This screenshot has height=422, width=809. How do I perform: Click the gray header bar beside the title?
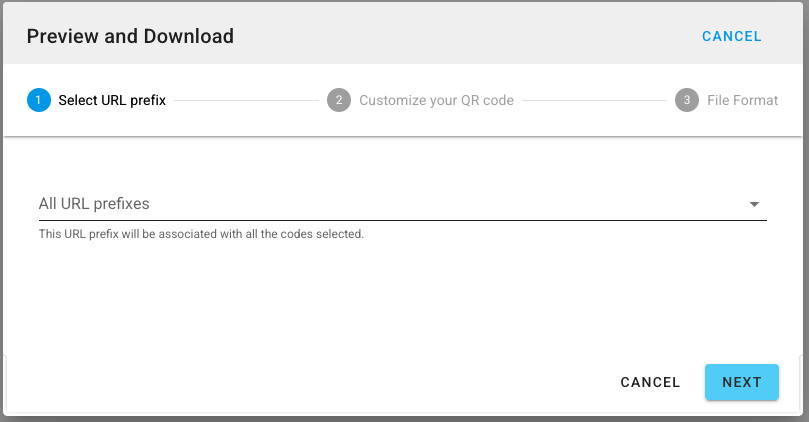tap(464, 36)
